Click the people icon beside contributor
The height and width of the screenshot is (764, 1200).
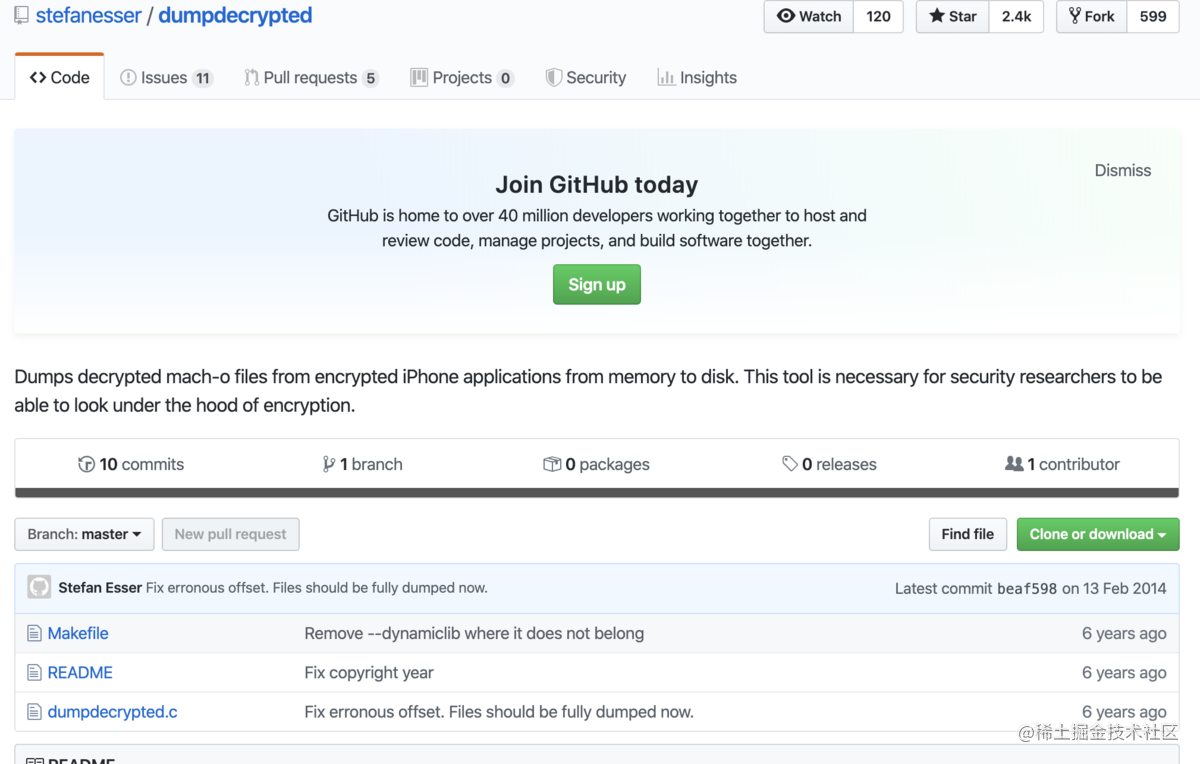point(1014,464)
